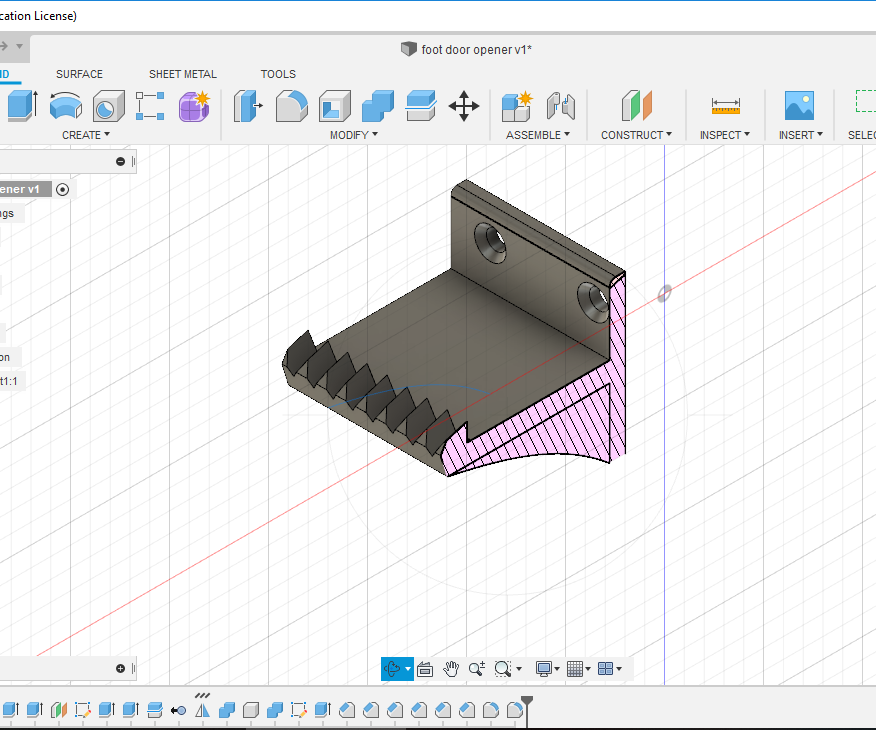Select the Press Pull tool
The image size is (876, 730).
(x=247, y=106)
